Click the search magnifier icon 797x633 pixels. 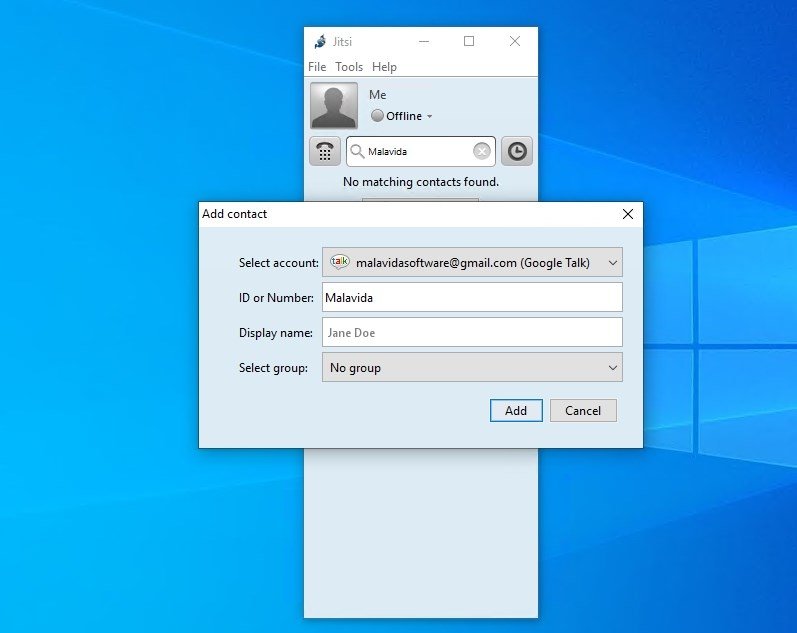click(357, 151)
